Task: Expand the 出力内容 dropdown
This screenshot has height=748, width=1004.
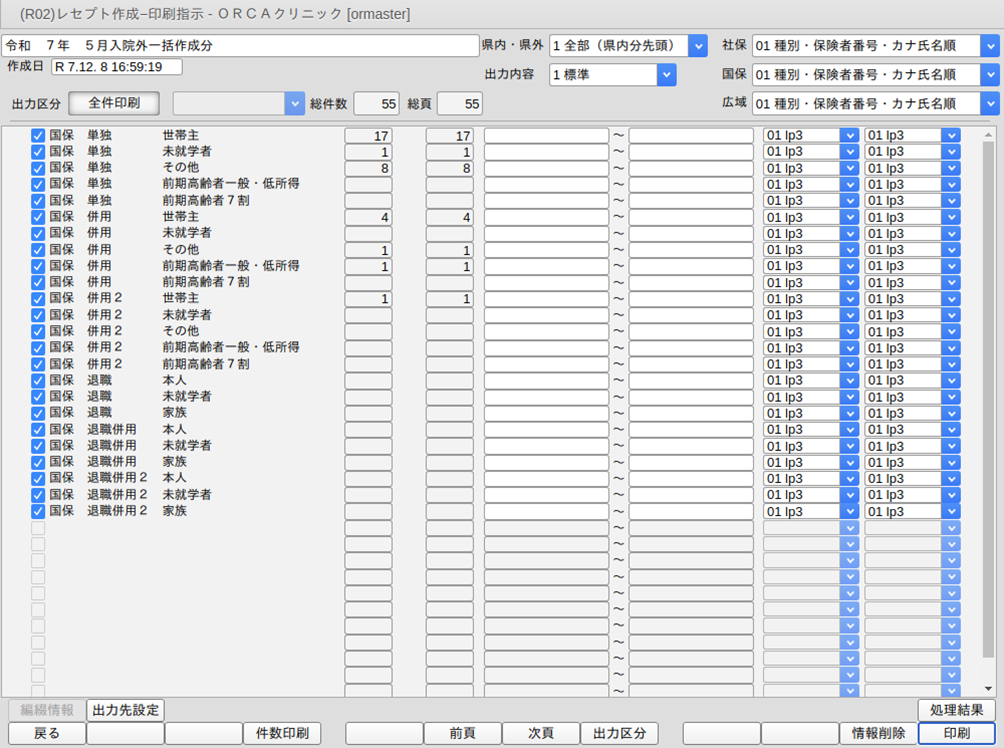Action: [666, 75]
